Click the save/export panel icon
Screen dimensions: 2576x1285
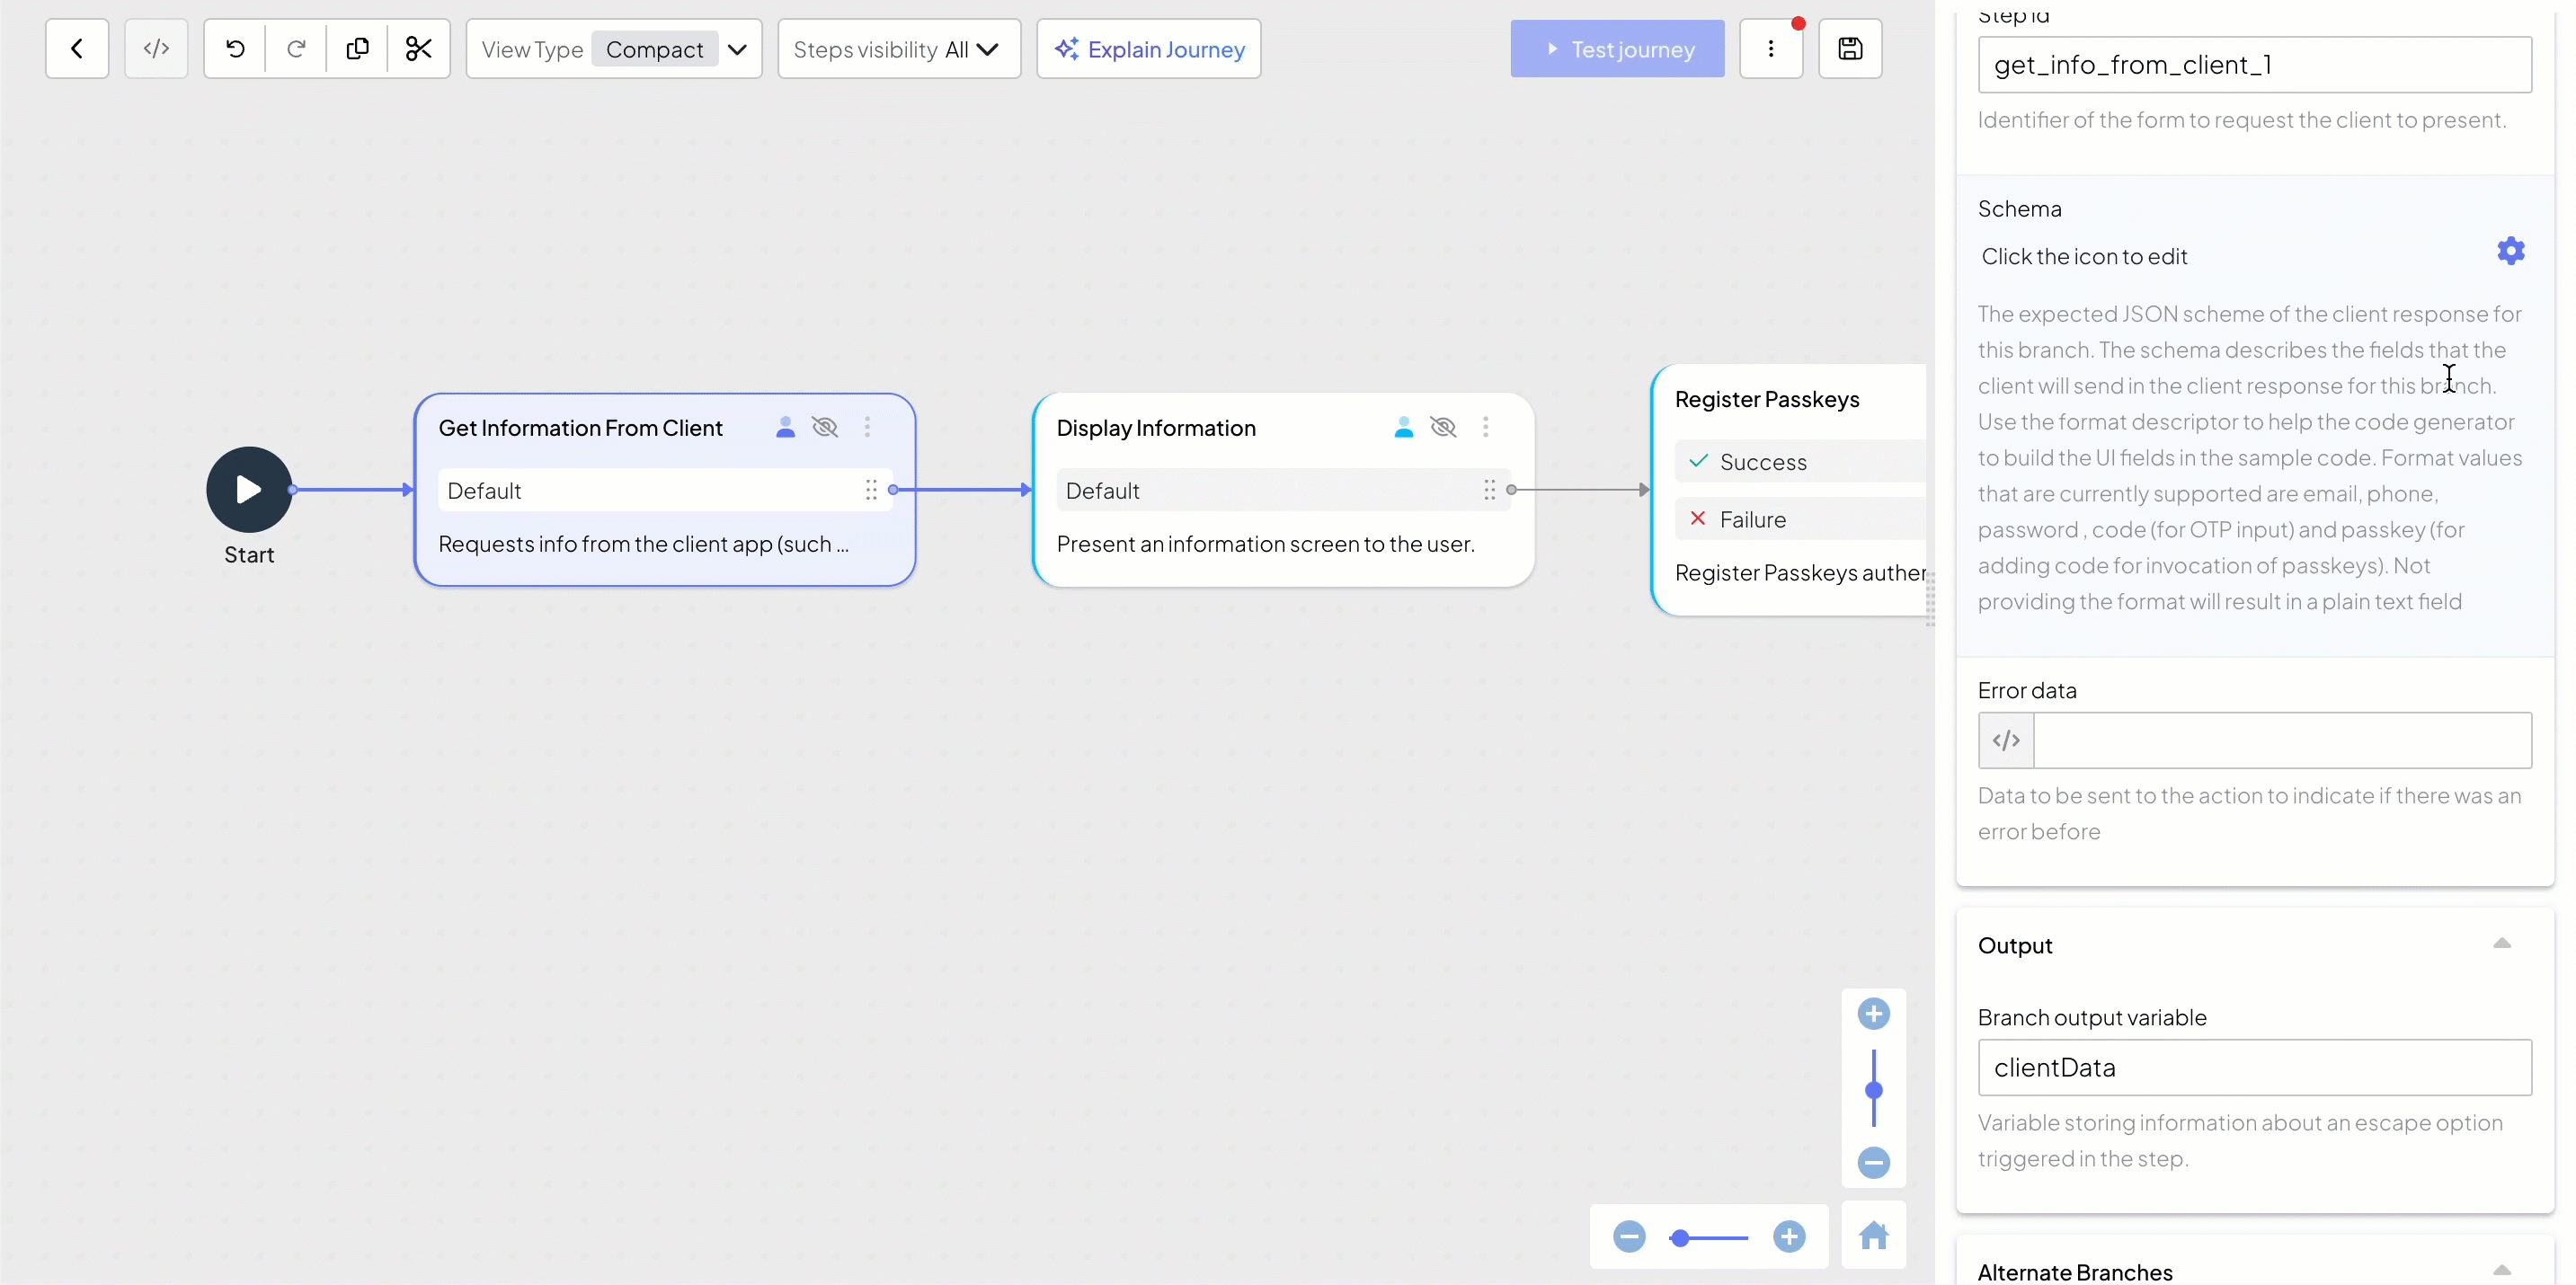coord(1852,48)
